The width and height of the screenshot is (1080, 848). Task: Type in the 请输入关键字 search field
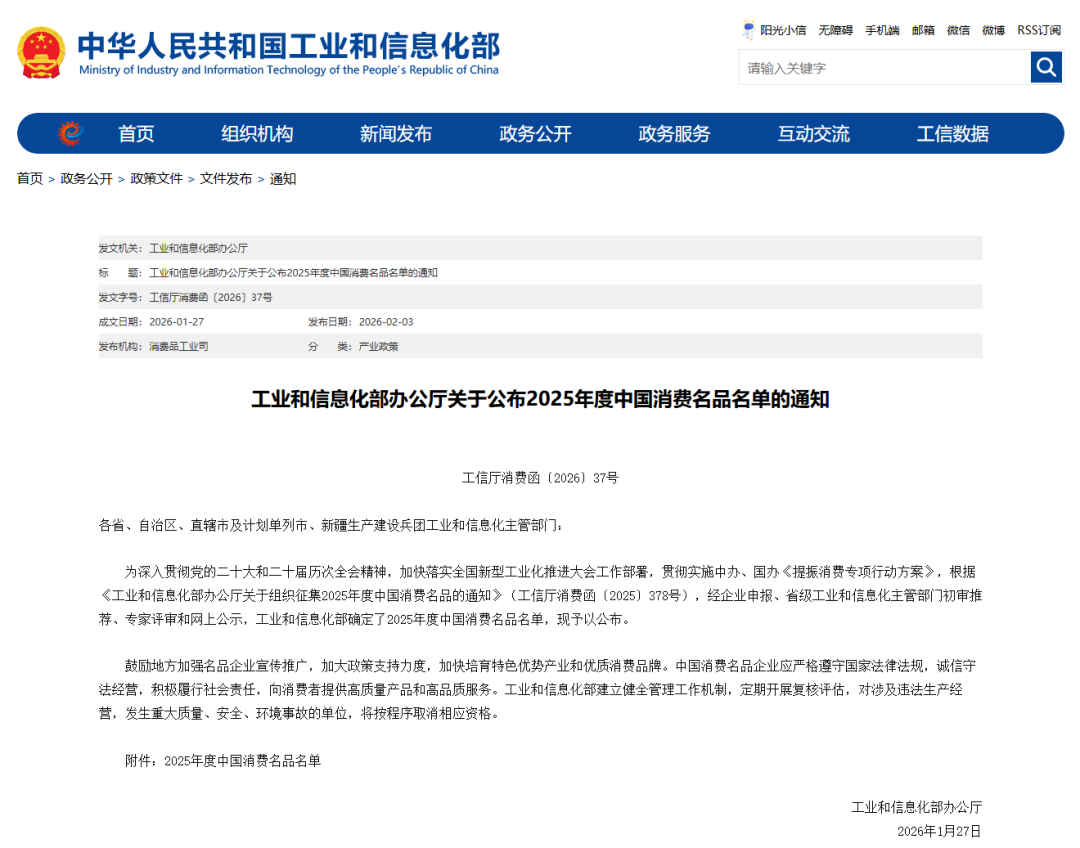pos(884,68)
